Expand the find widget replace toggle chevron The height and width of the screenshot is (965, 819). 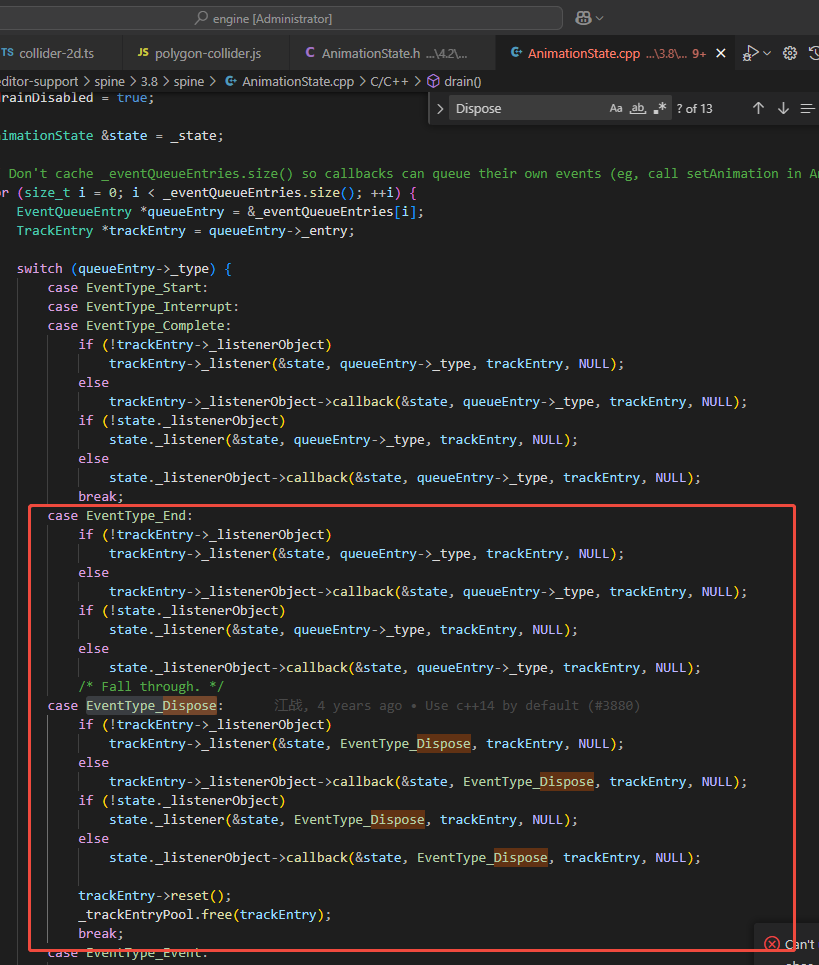[440, 109]
